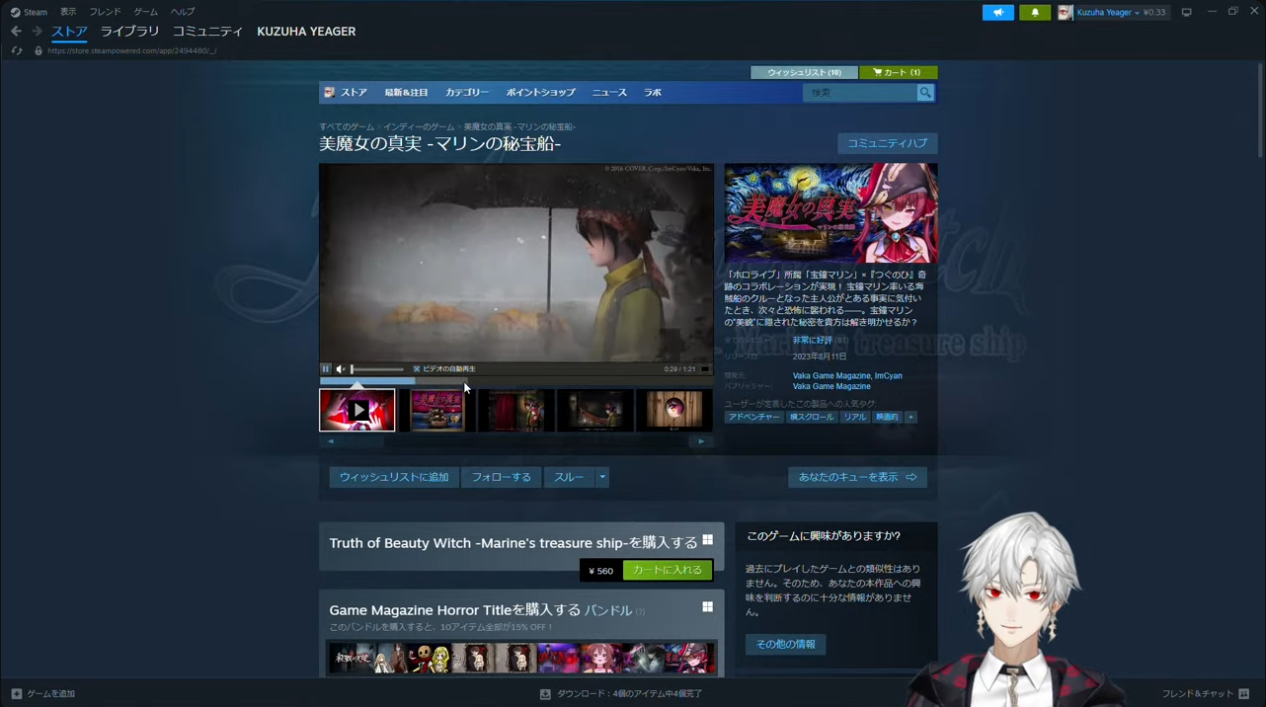Viewport: 1266px width, 707px height.
Task: Click the plus button to add tags
Action: point(910,417)
